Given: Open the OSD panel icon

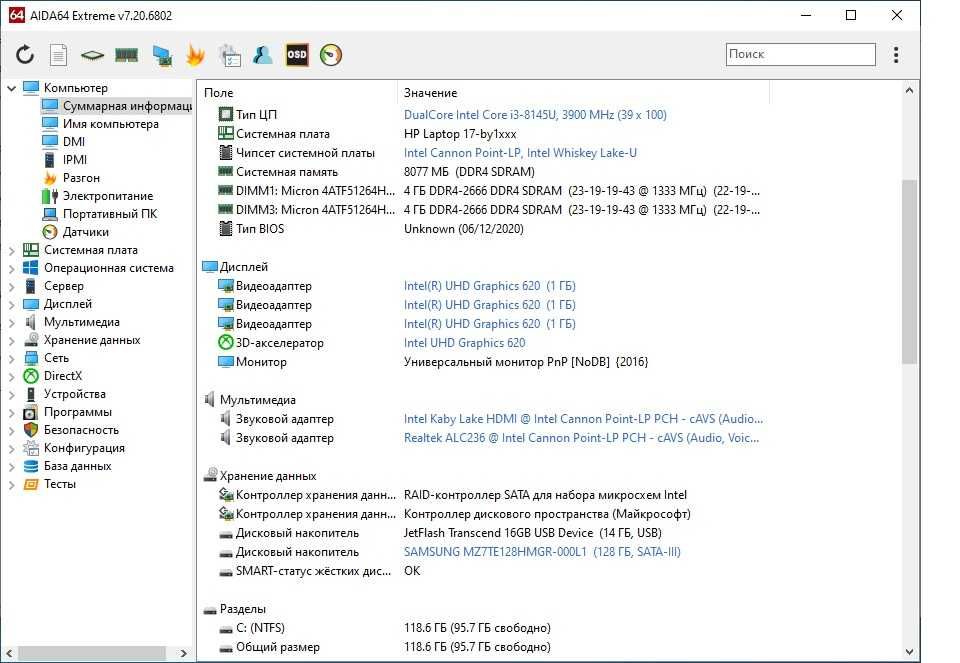Looking at the screenshot, I should point(297,55).
